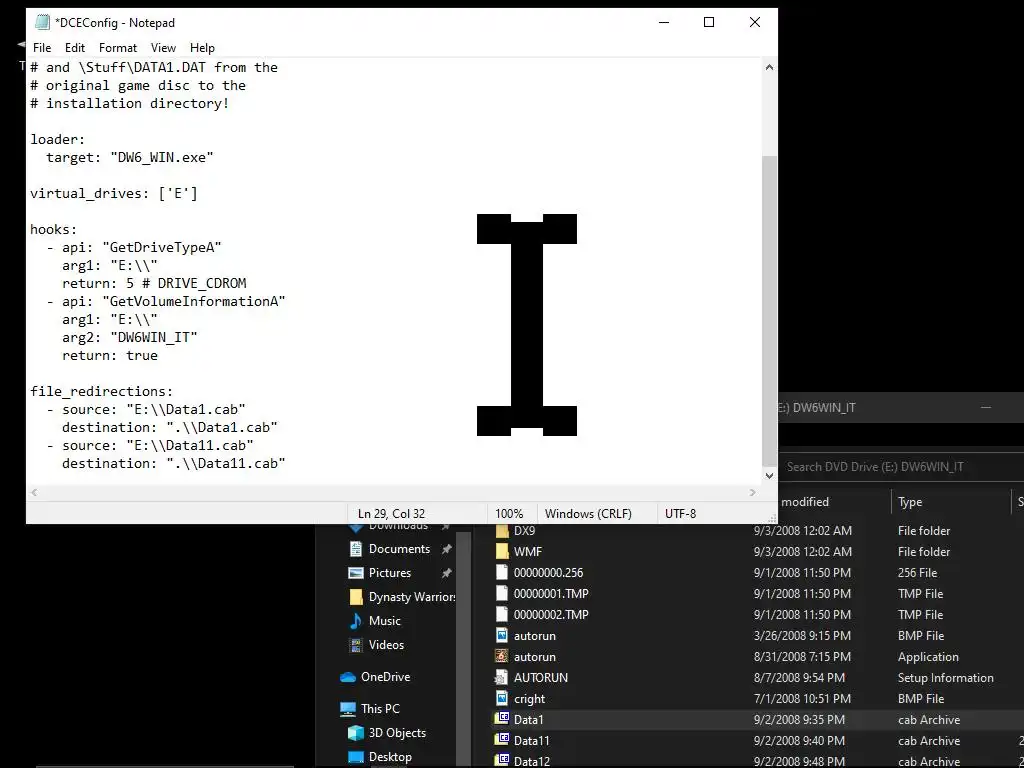Select the Data11 cab archive icon
Screen dimensions: 1024x768
coord(502,741)
